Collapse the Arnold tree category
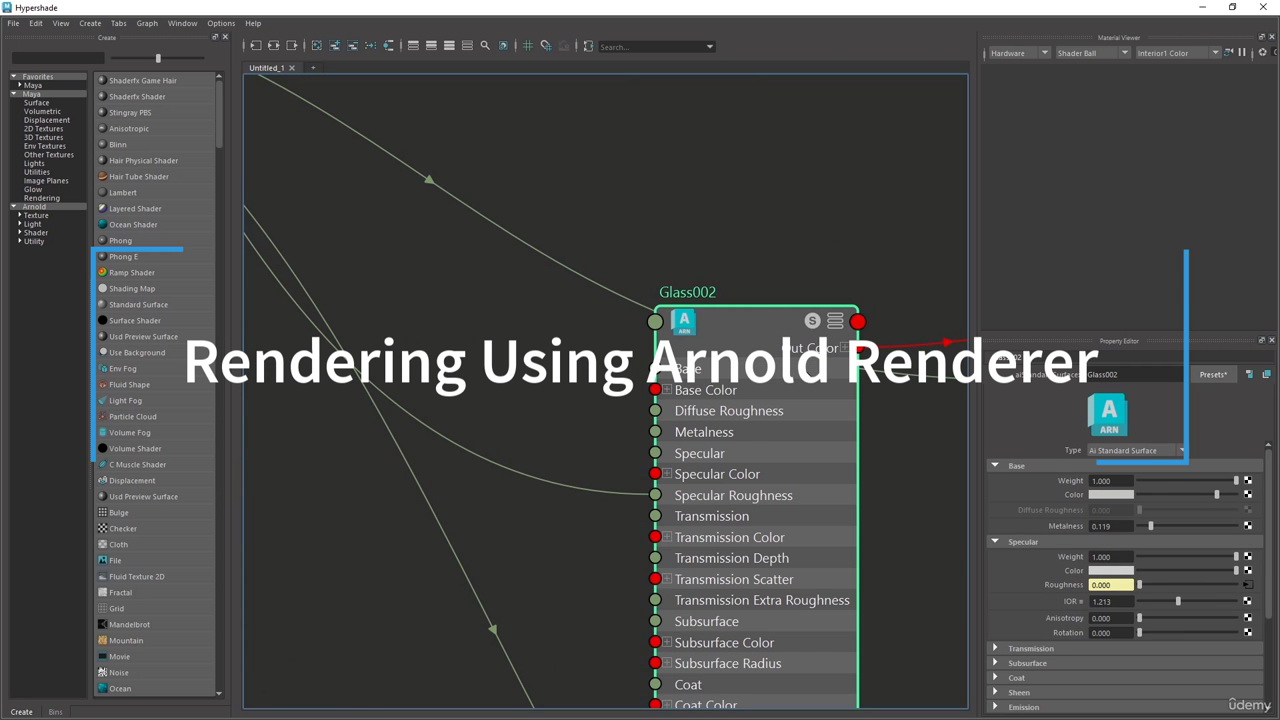Viewport: 1280px width, 720px height. 14,207
